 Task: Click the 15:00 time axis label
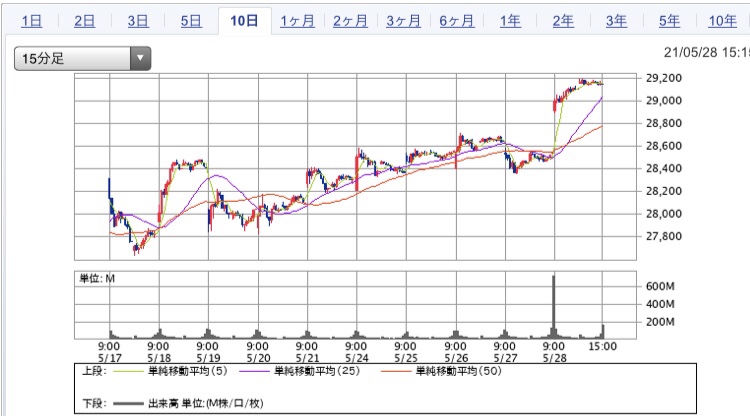point(603,346)
